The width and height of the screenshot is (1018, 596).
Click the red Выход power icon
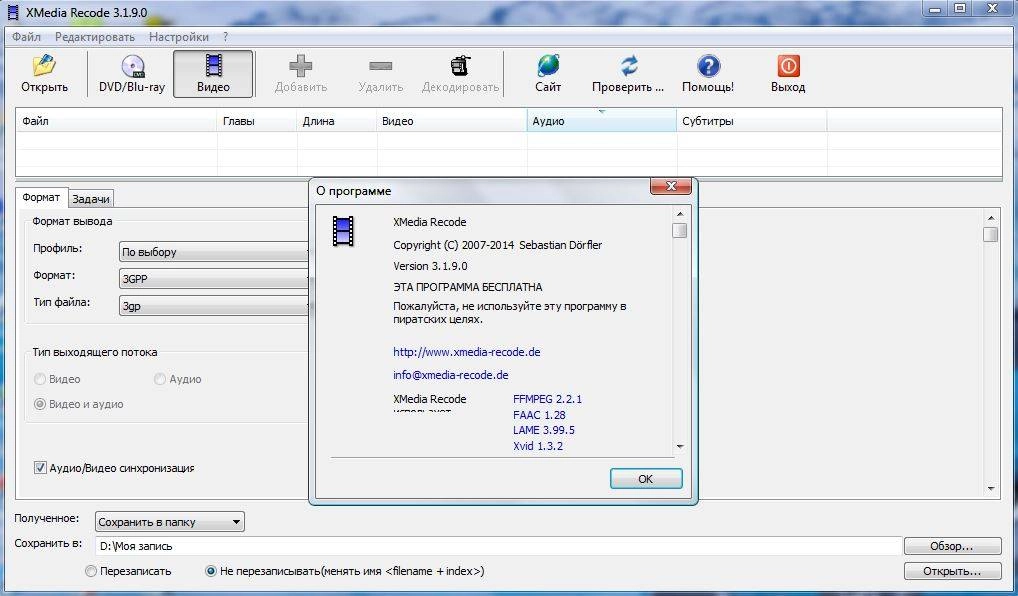click(x=788, y=66)
